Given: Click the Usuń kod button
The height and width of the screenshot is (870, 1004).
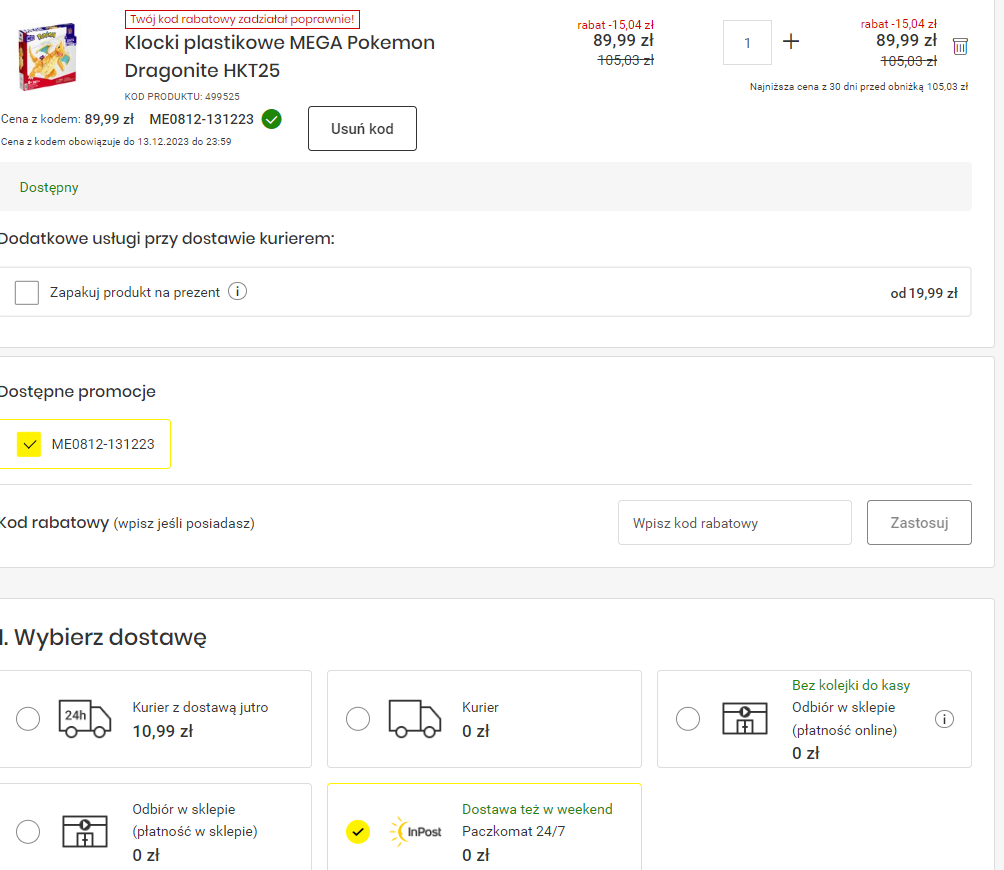Looking at the screenshot, I should [362, 129].
